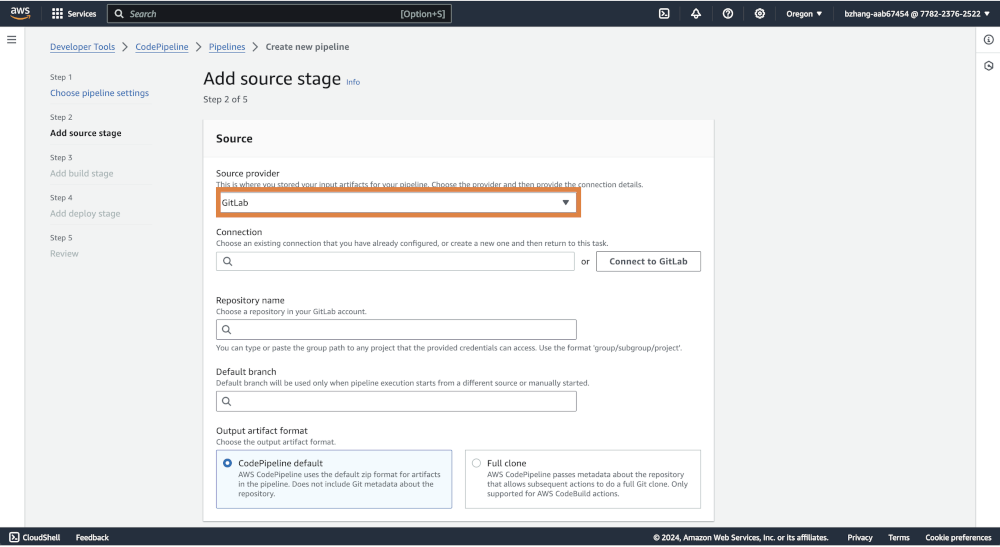1000x547 pixels.
Task: Click the search magnifier in top bar
Action: tap(119, 13)
